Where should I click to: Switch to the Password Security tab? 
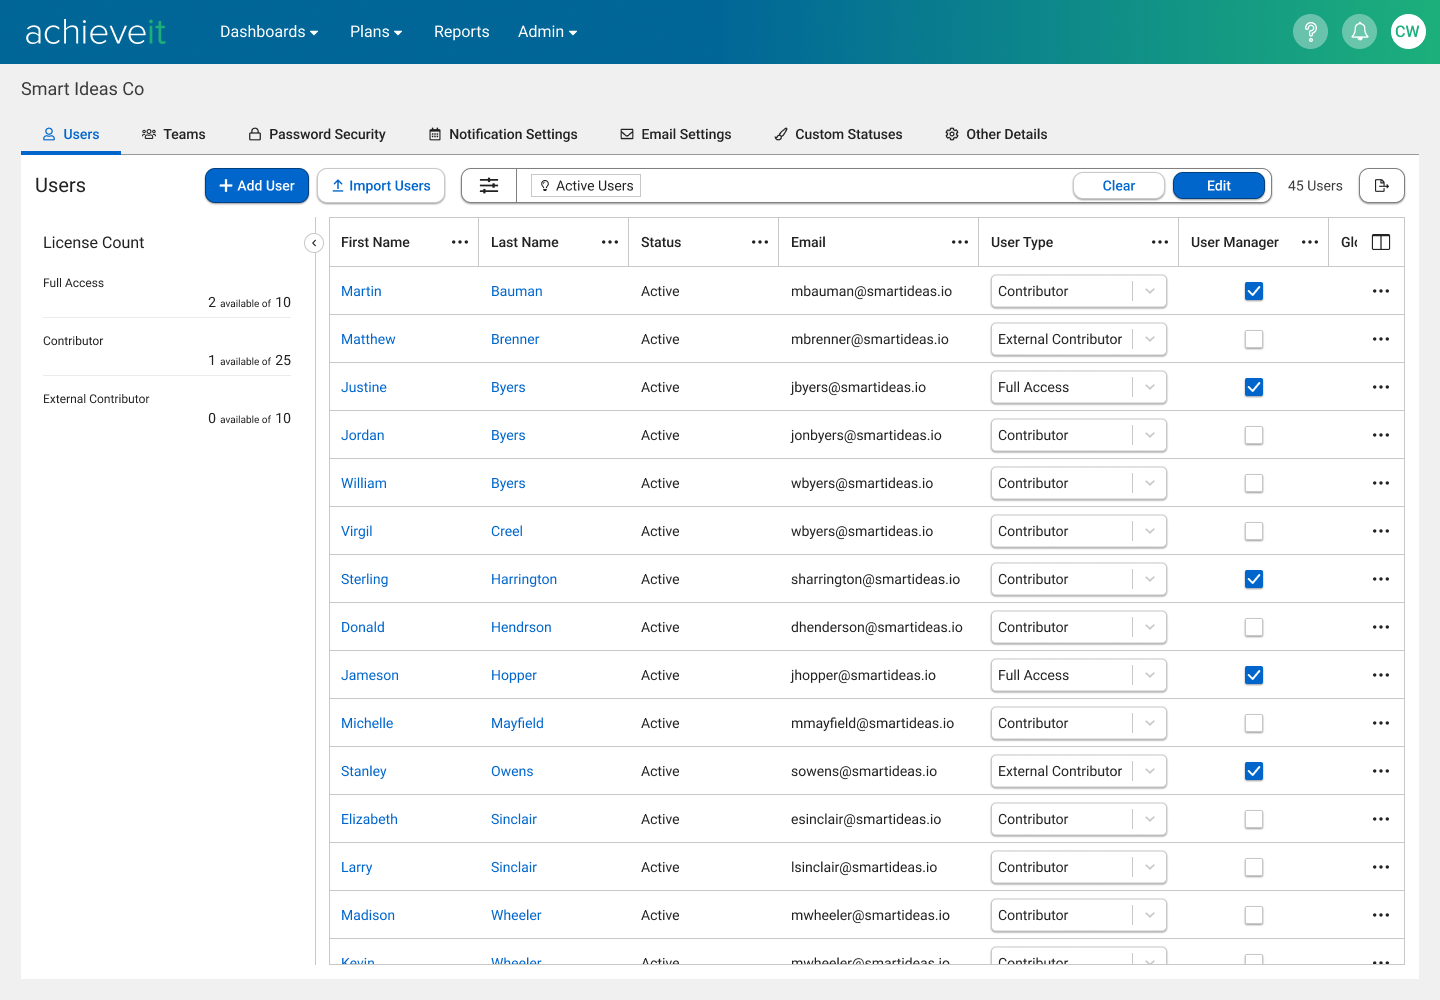click(317, 134)
